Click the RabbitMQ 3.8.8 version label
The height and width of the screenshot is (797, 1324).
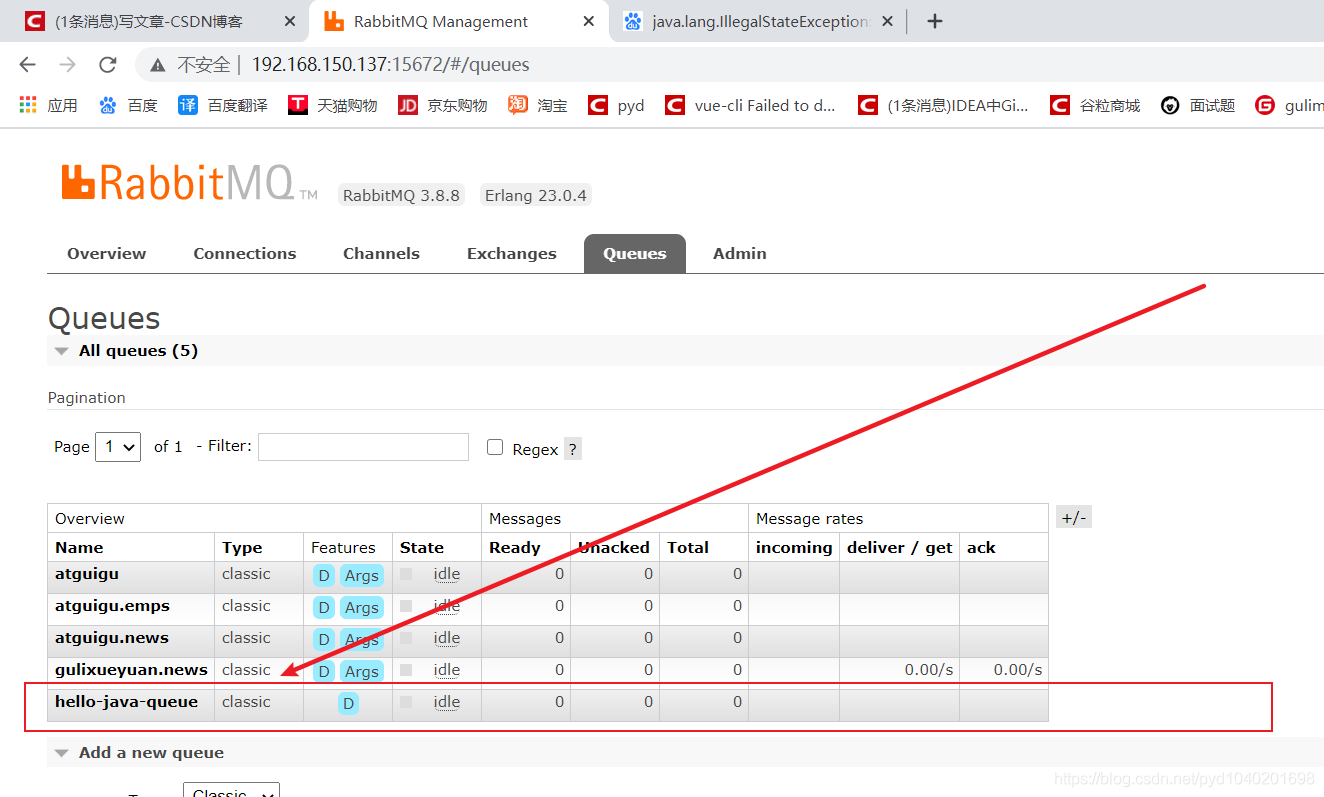401,195
